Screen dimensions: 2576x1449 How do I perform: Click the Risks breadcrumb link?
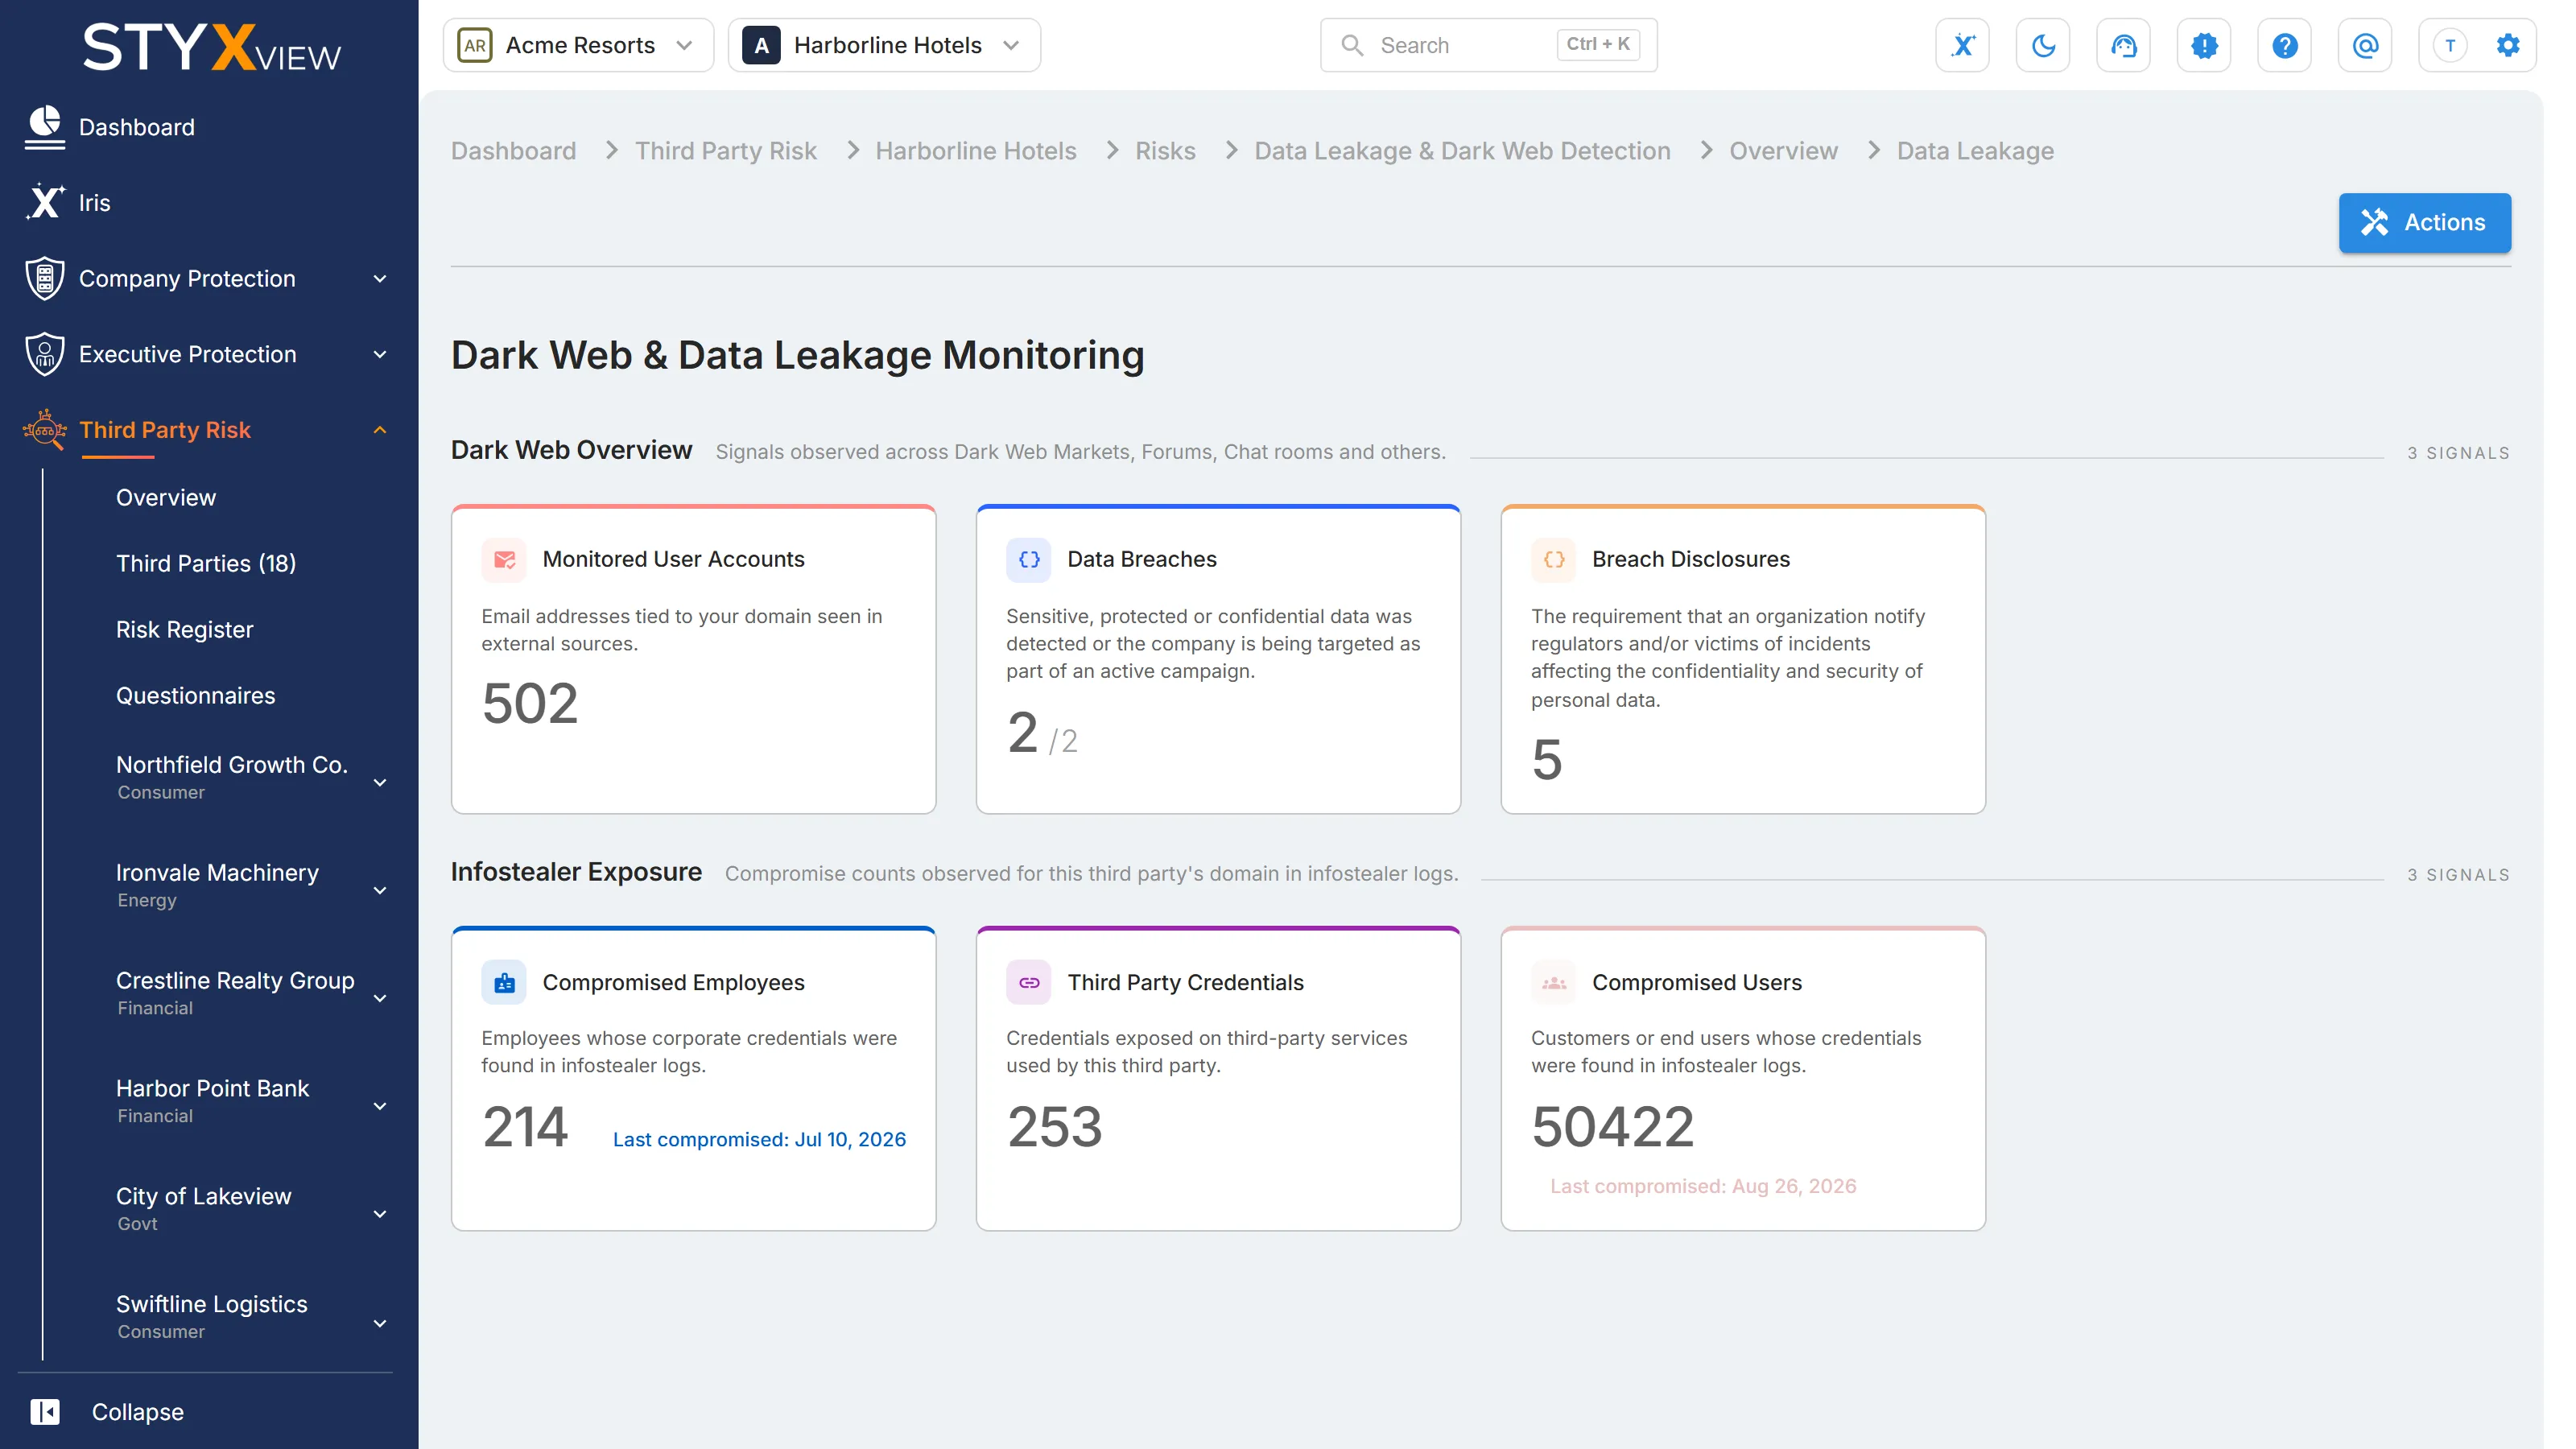pyautogui.click(x=1165, y=150)
